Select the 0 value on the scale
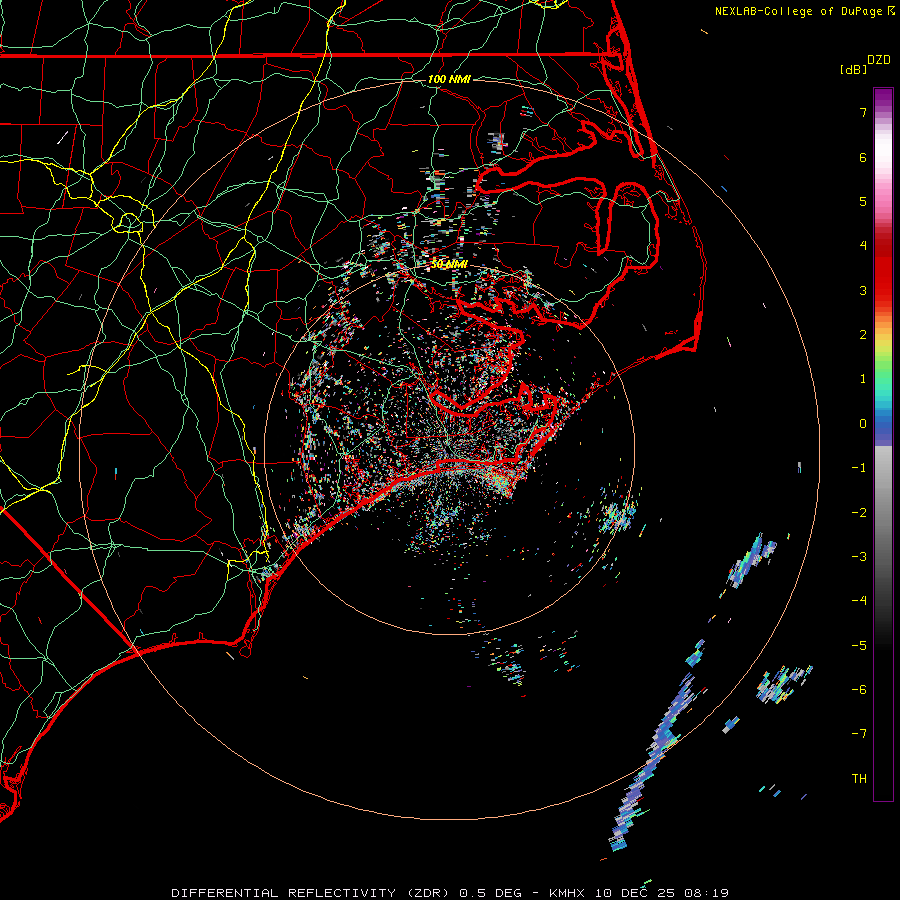The image size is (900, 900). pyautogui.click(x=863, y=424)
